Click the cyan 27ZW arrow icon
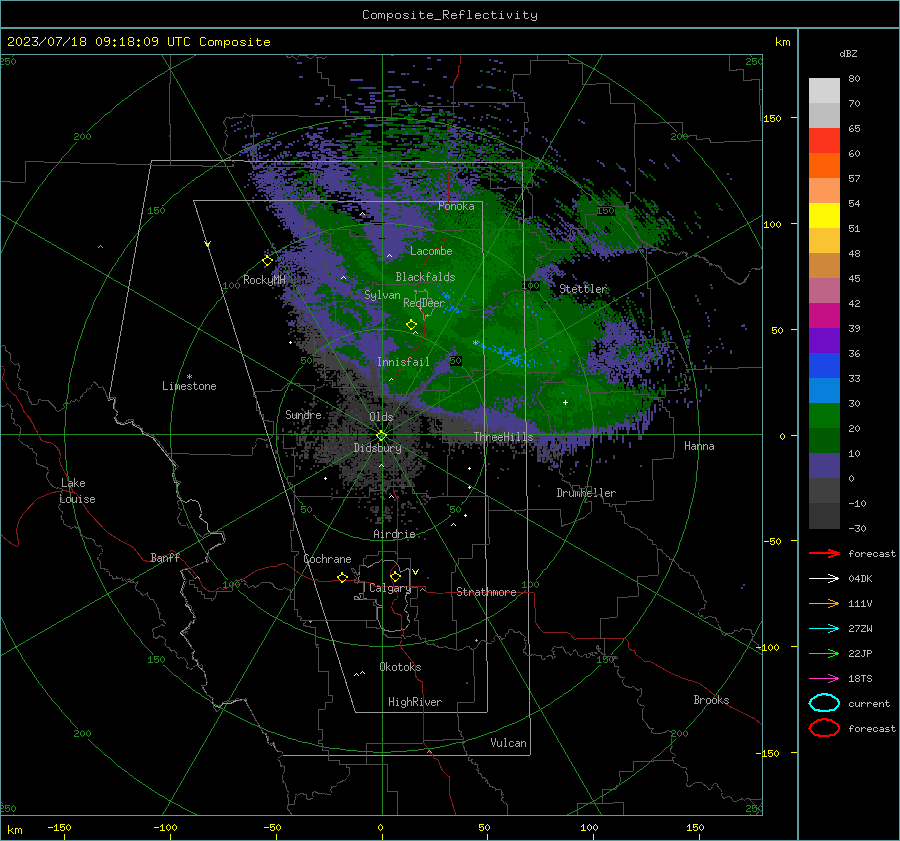Screen dimensions: 900x841 (824, 629)
